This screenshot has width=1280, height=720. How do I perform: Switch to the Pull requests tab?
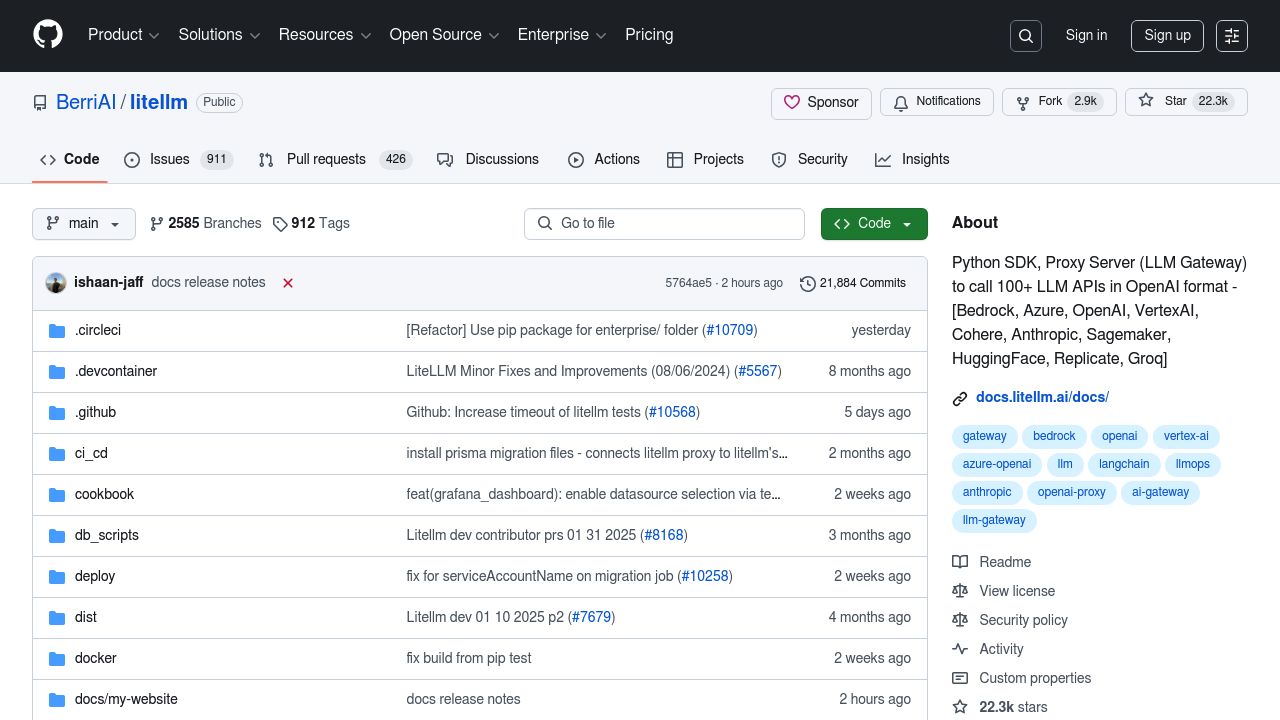click(334, 159)
